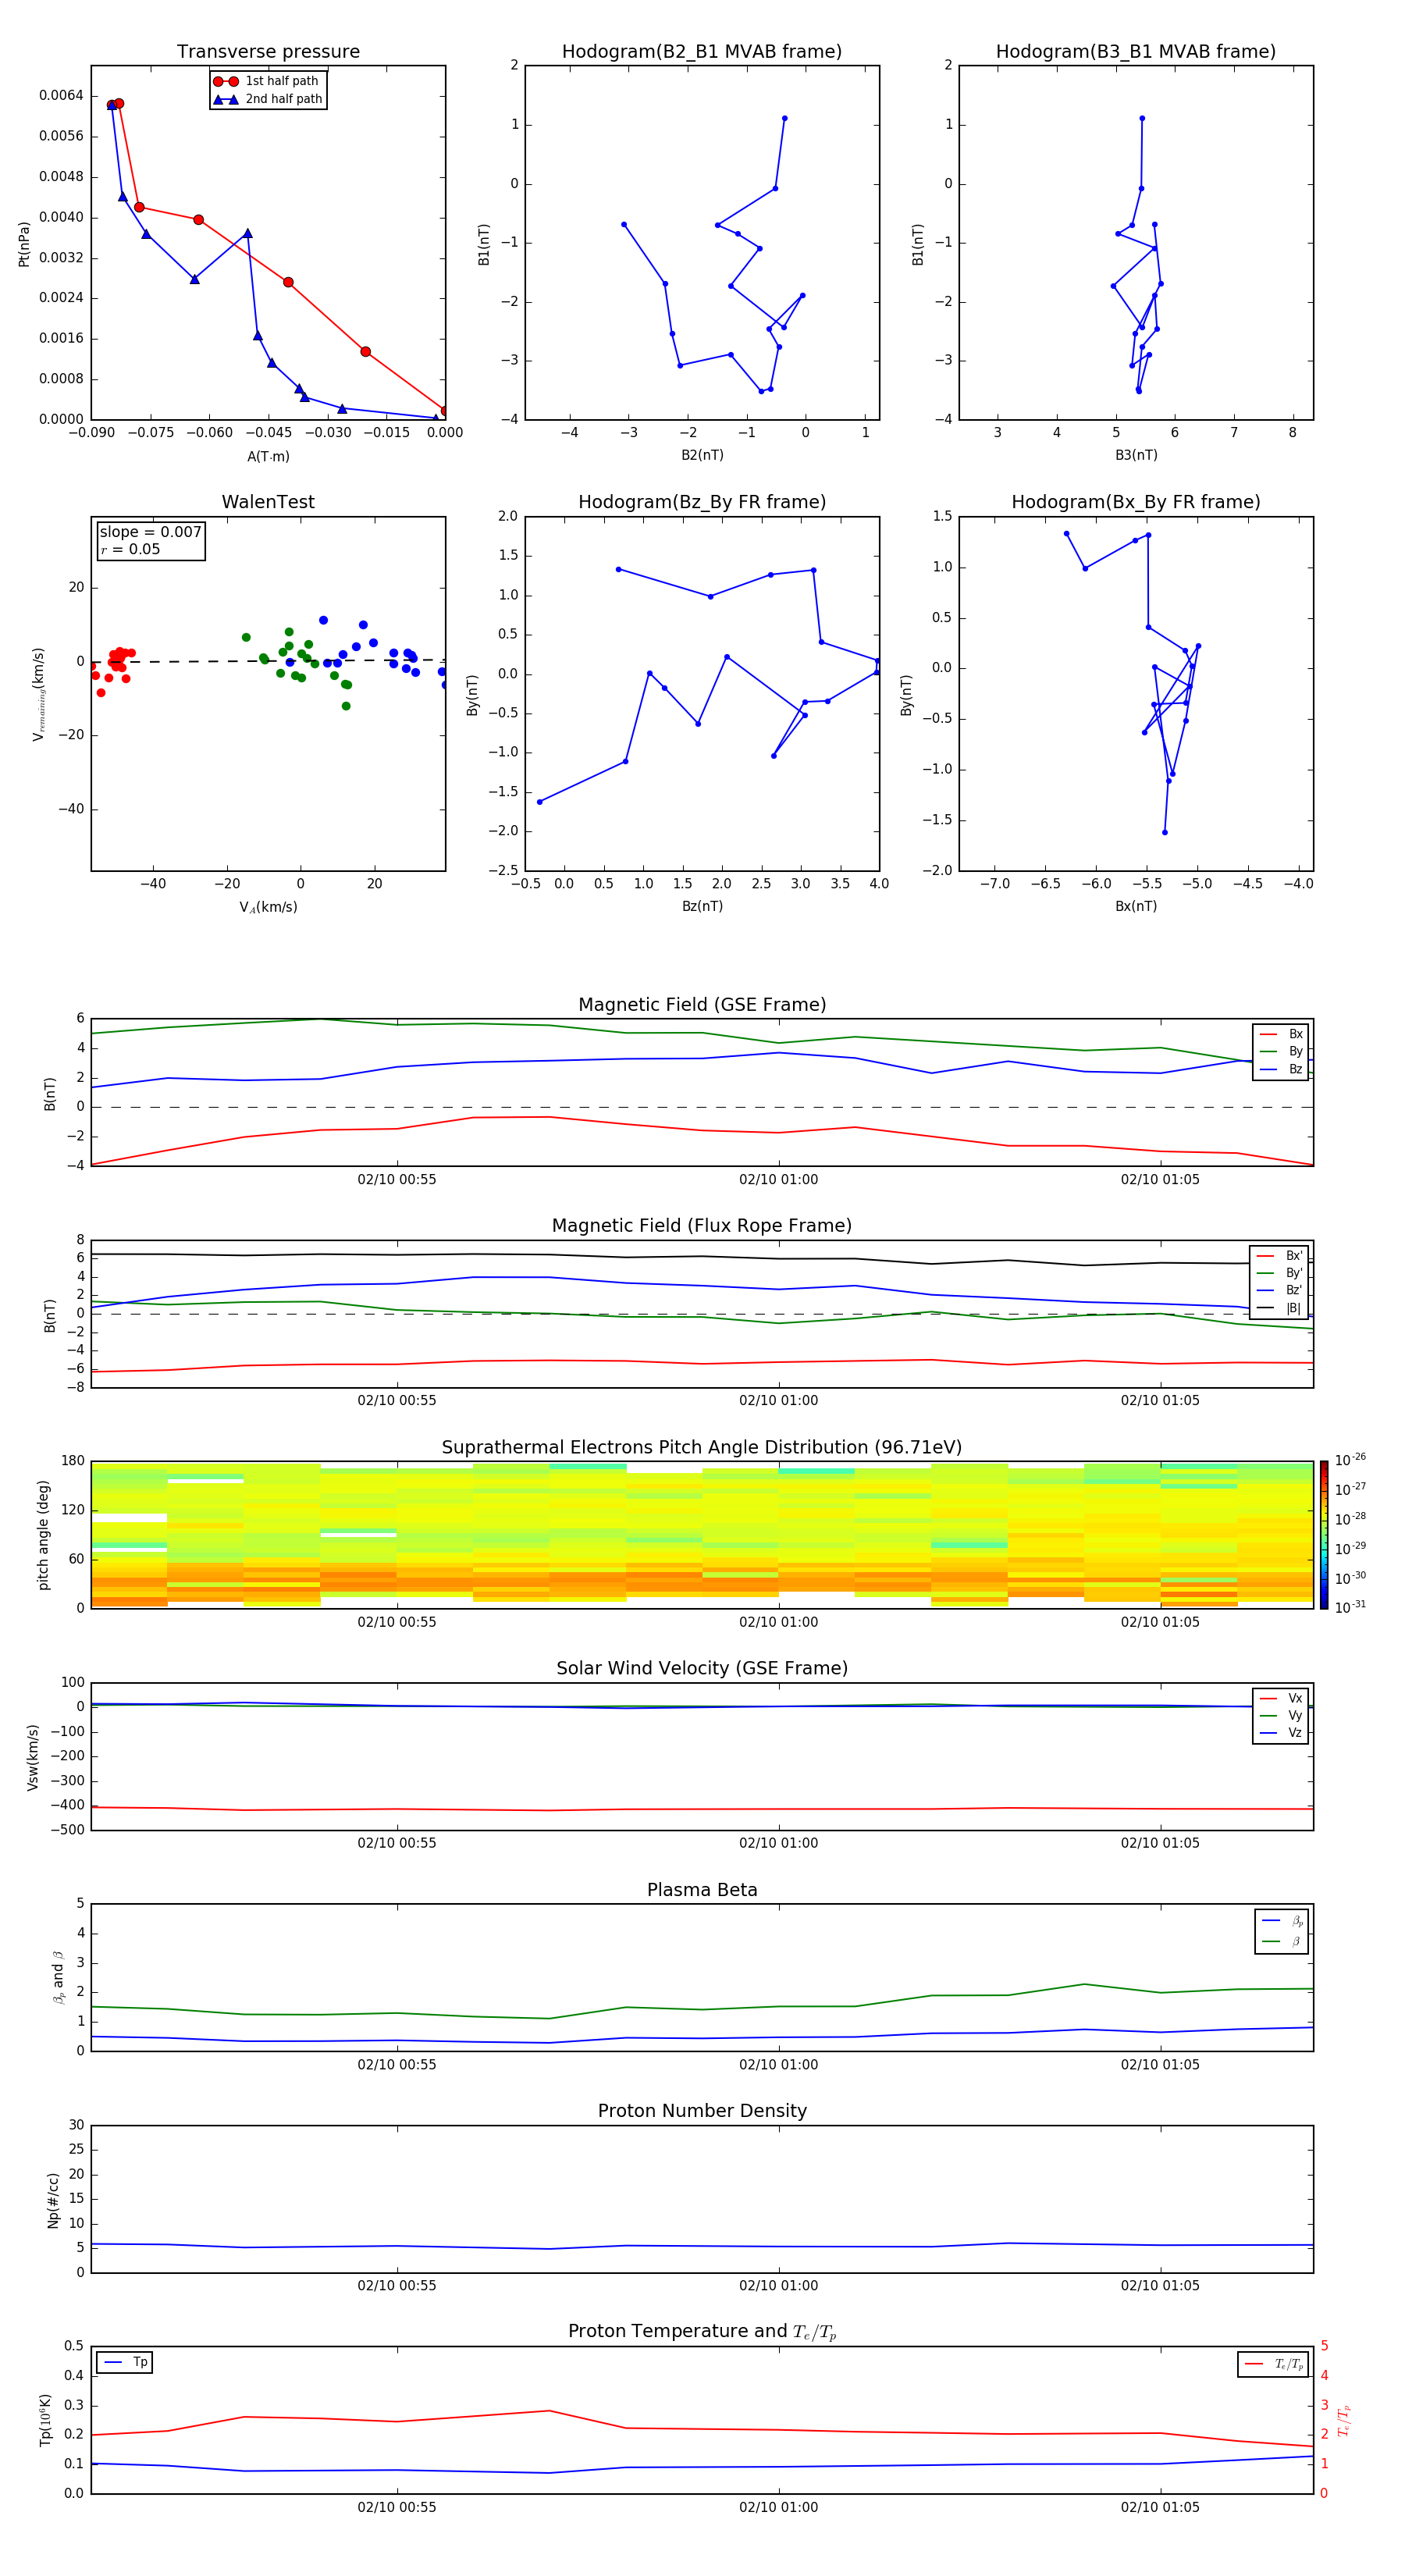The height and width of the screenshot is (2576, 1405).
Task: Select '1st half path' legend entry
Action: tap(267, 81)
